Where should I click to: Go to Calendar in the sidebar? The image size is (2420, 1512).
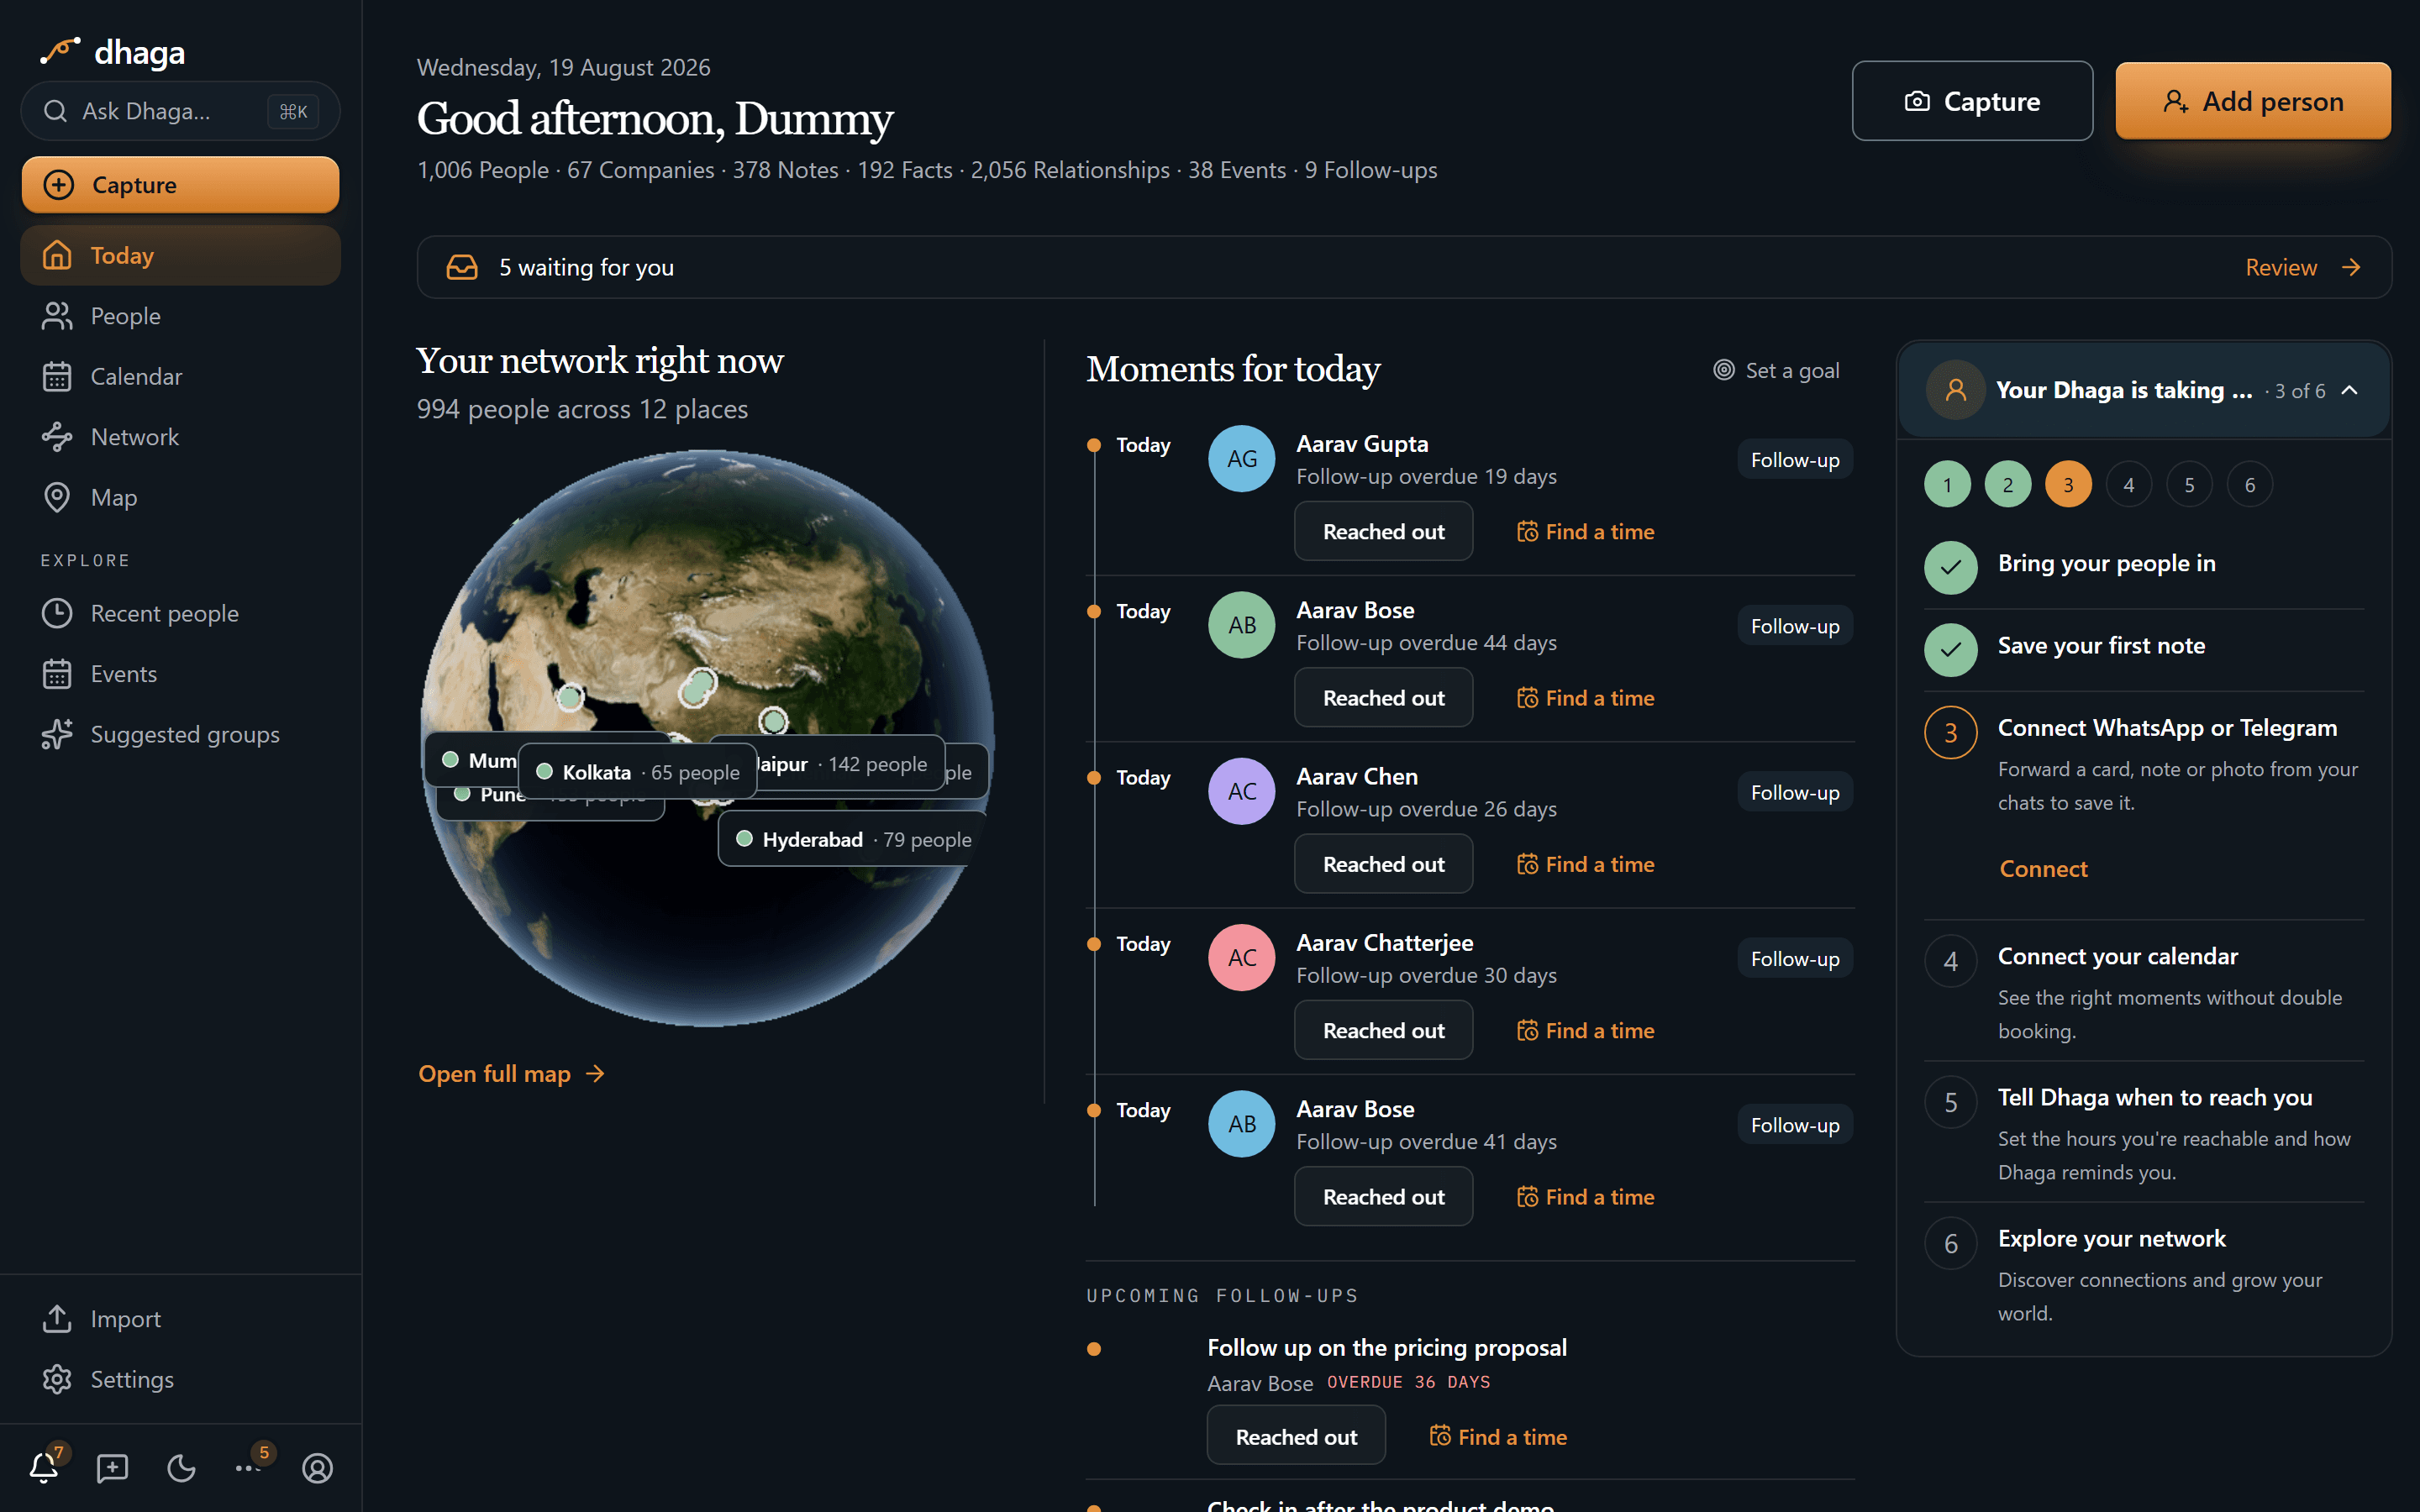(x=180, y=376)
